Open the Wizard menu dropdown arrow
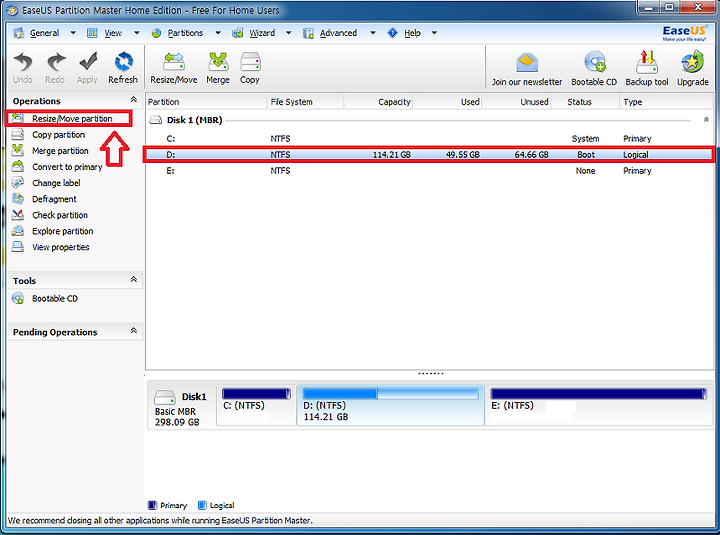This screenshot has width=720, height=535. click(x=288, y=33)
